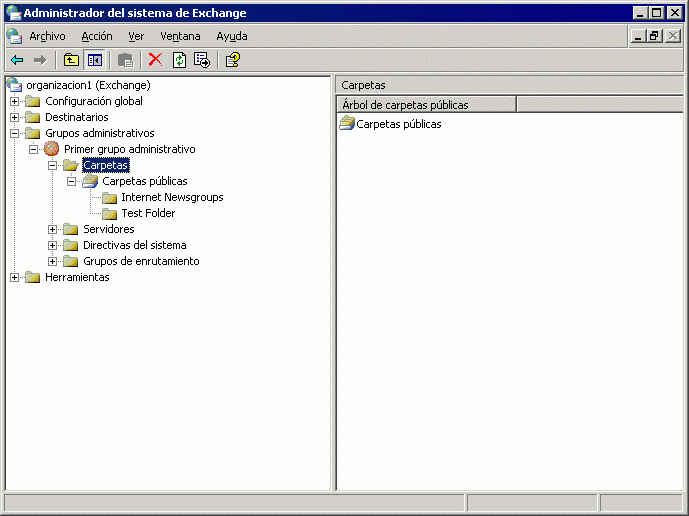689x516 pixels.
Task: Click the empty second column header
Action: tap(600, 105)
